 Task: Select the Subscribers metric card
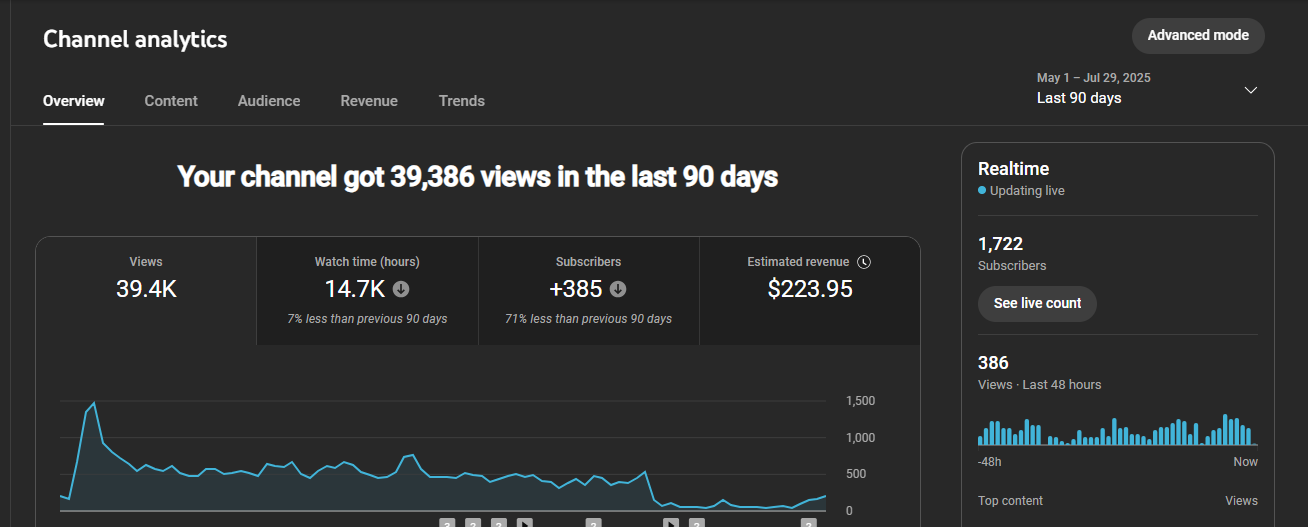point(588,291)
